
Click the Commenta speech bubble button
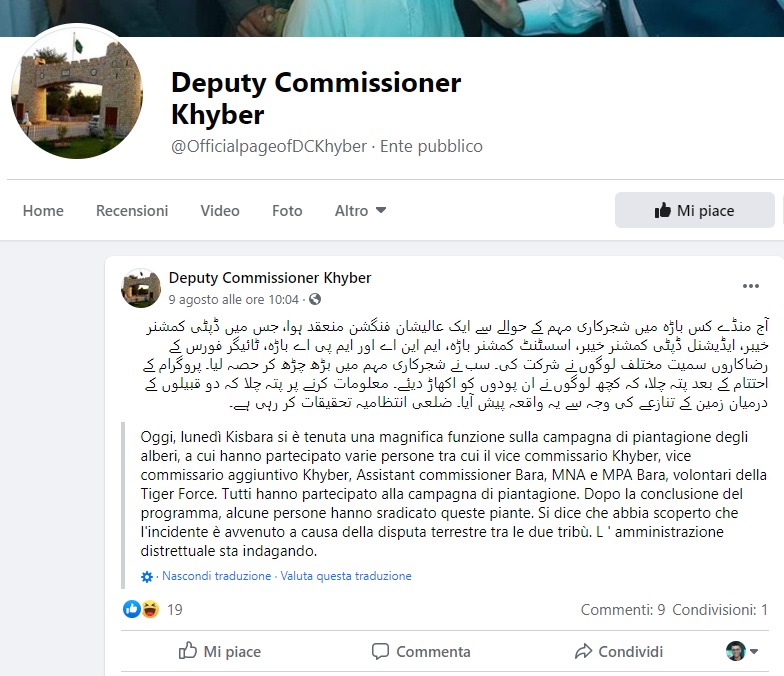click(x=421, y=651)
